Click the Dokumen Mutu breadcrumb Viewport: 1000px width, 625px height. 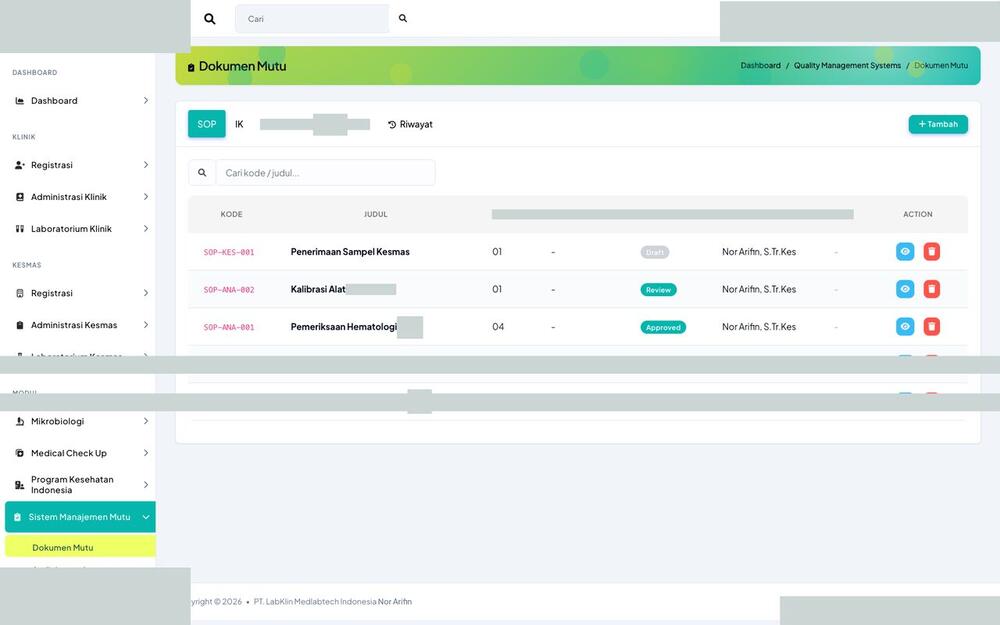point(941,66)
